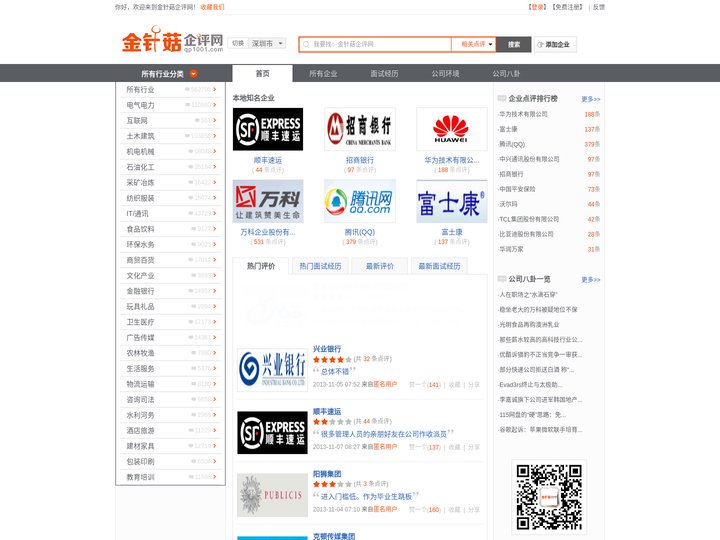Screen dimensions: 720x540
Task: Click the 反馈 link at top
Action: coord(599,7)
